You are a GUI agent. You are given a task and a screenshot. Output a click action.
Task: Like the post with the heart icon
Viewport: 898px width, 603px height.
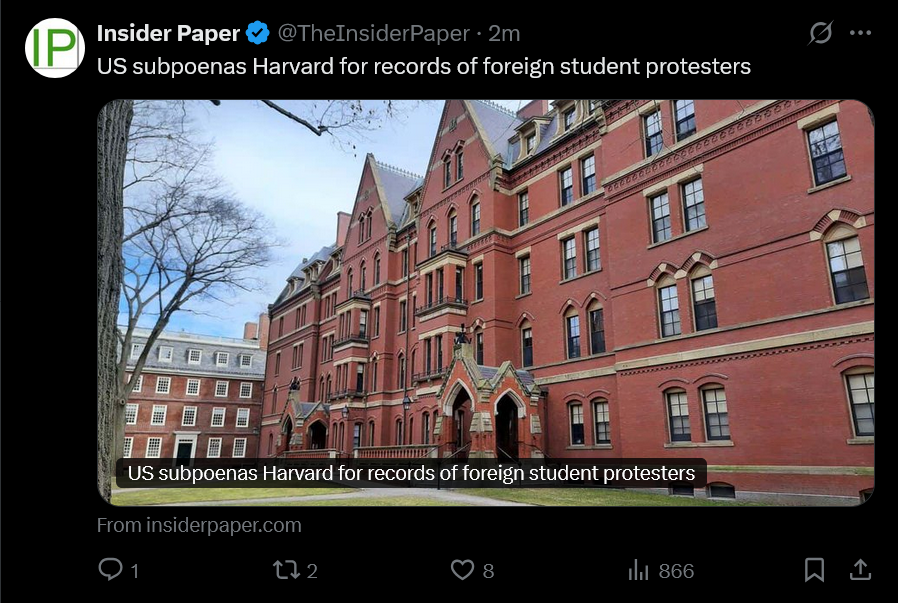click(462, 570)
